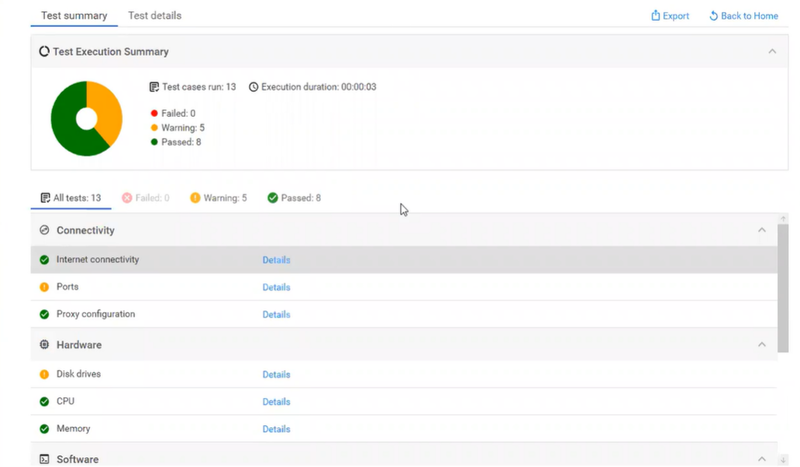Collapse the Hardware section
The image size is (800, 467).
click(x=762, y=345)
